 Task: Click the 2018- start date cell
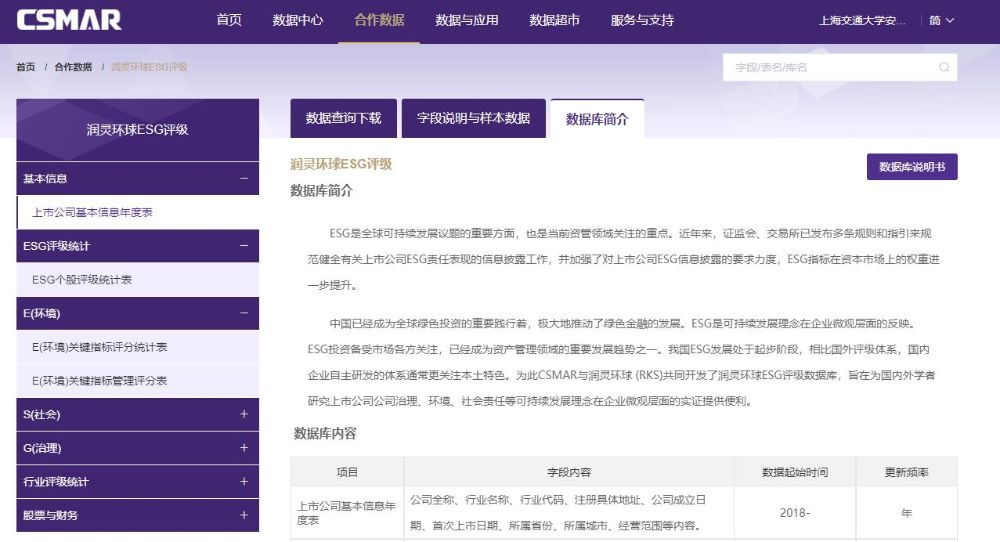(795, 513)
